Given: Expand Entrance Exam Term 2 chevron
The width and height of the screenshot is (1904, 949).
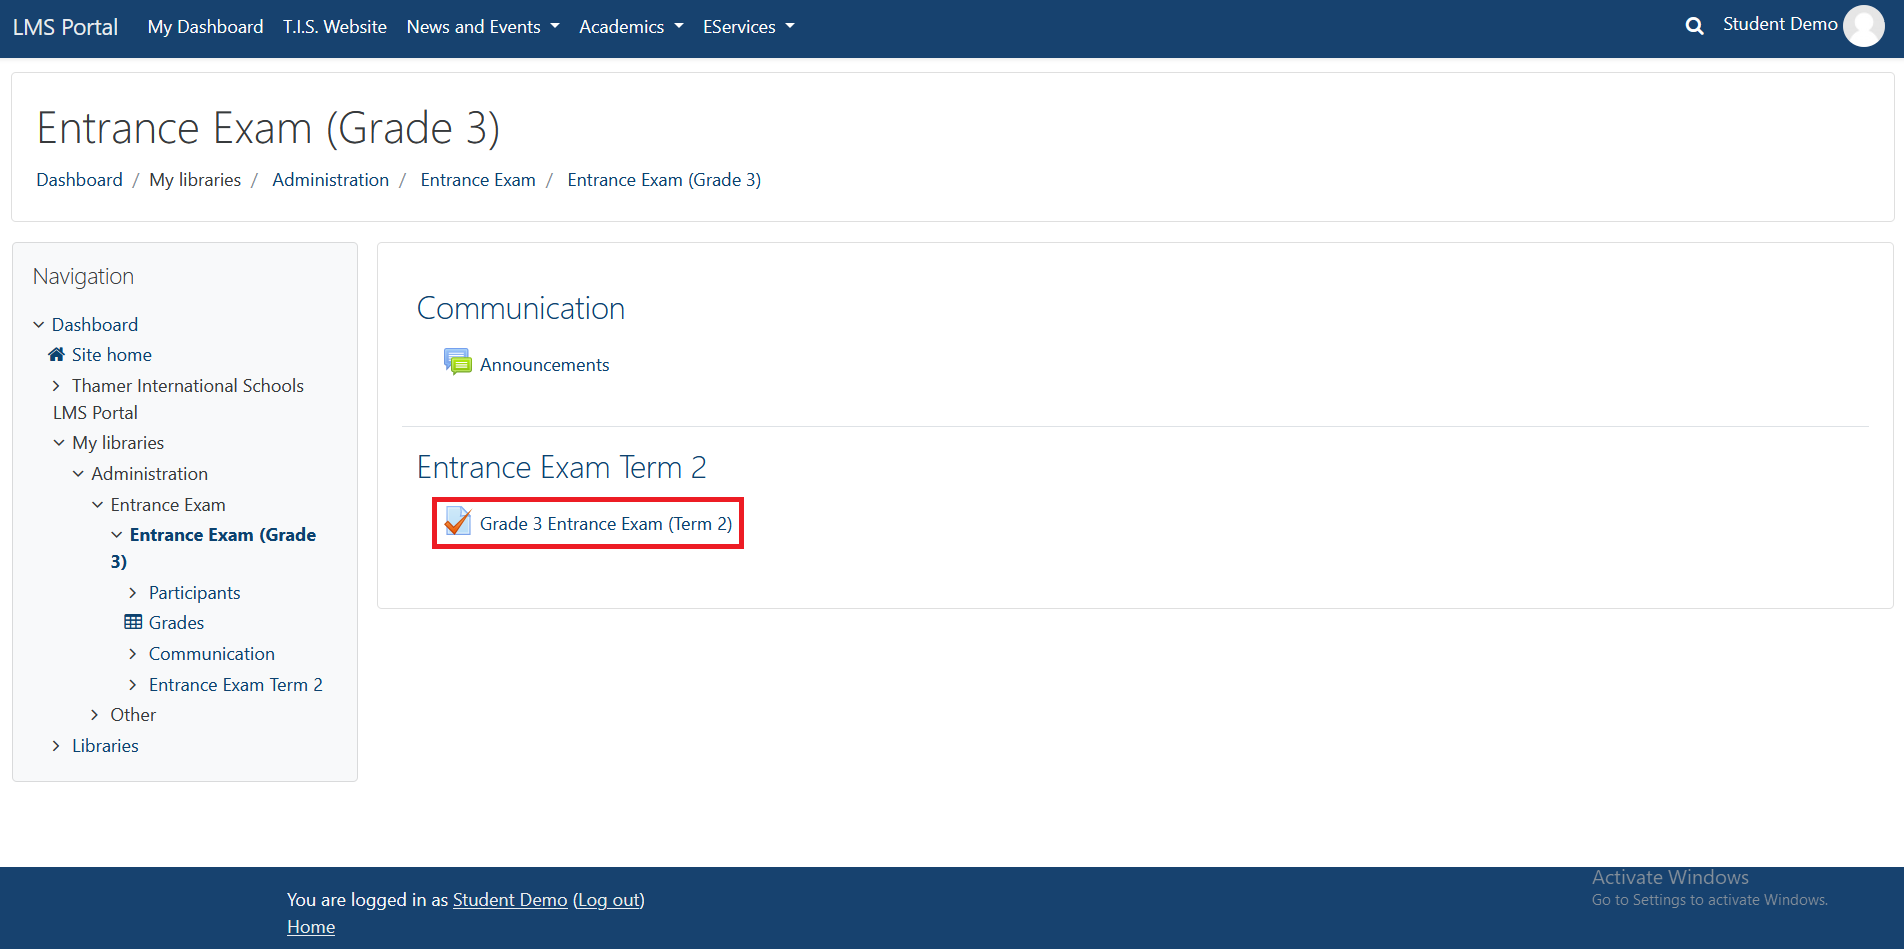Looking at the screenshot, I should coord(133,684).
